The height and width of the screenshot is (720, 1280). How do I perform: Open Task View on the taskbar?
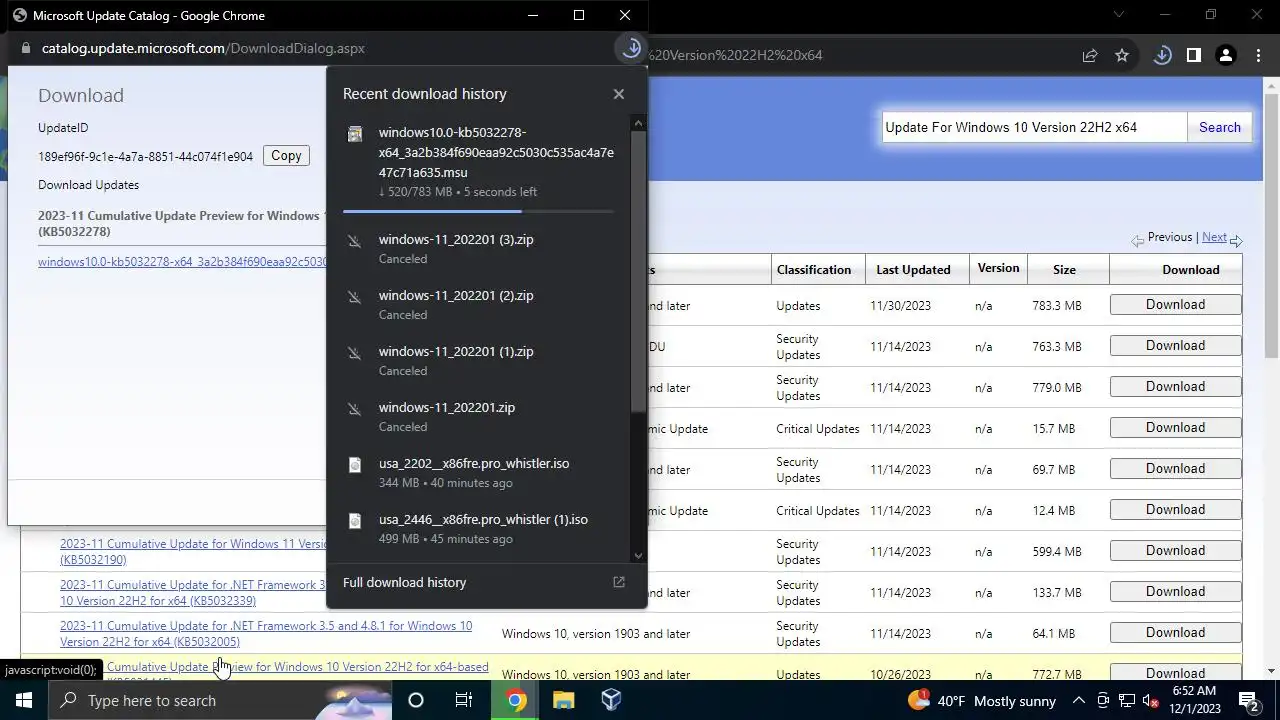coord(464,700)
